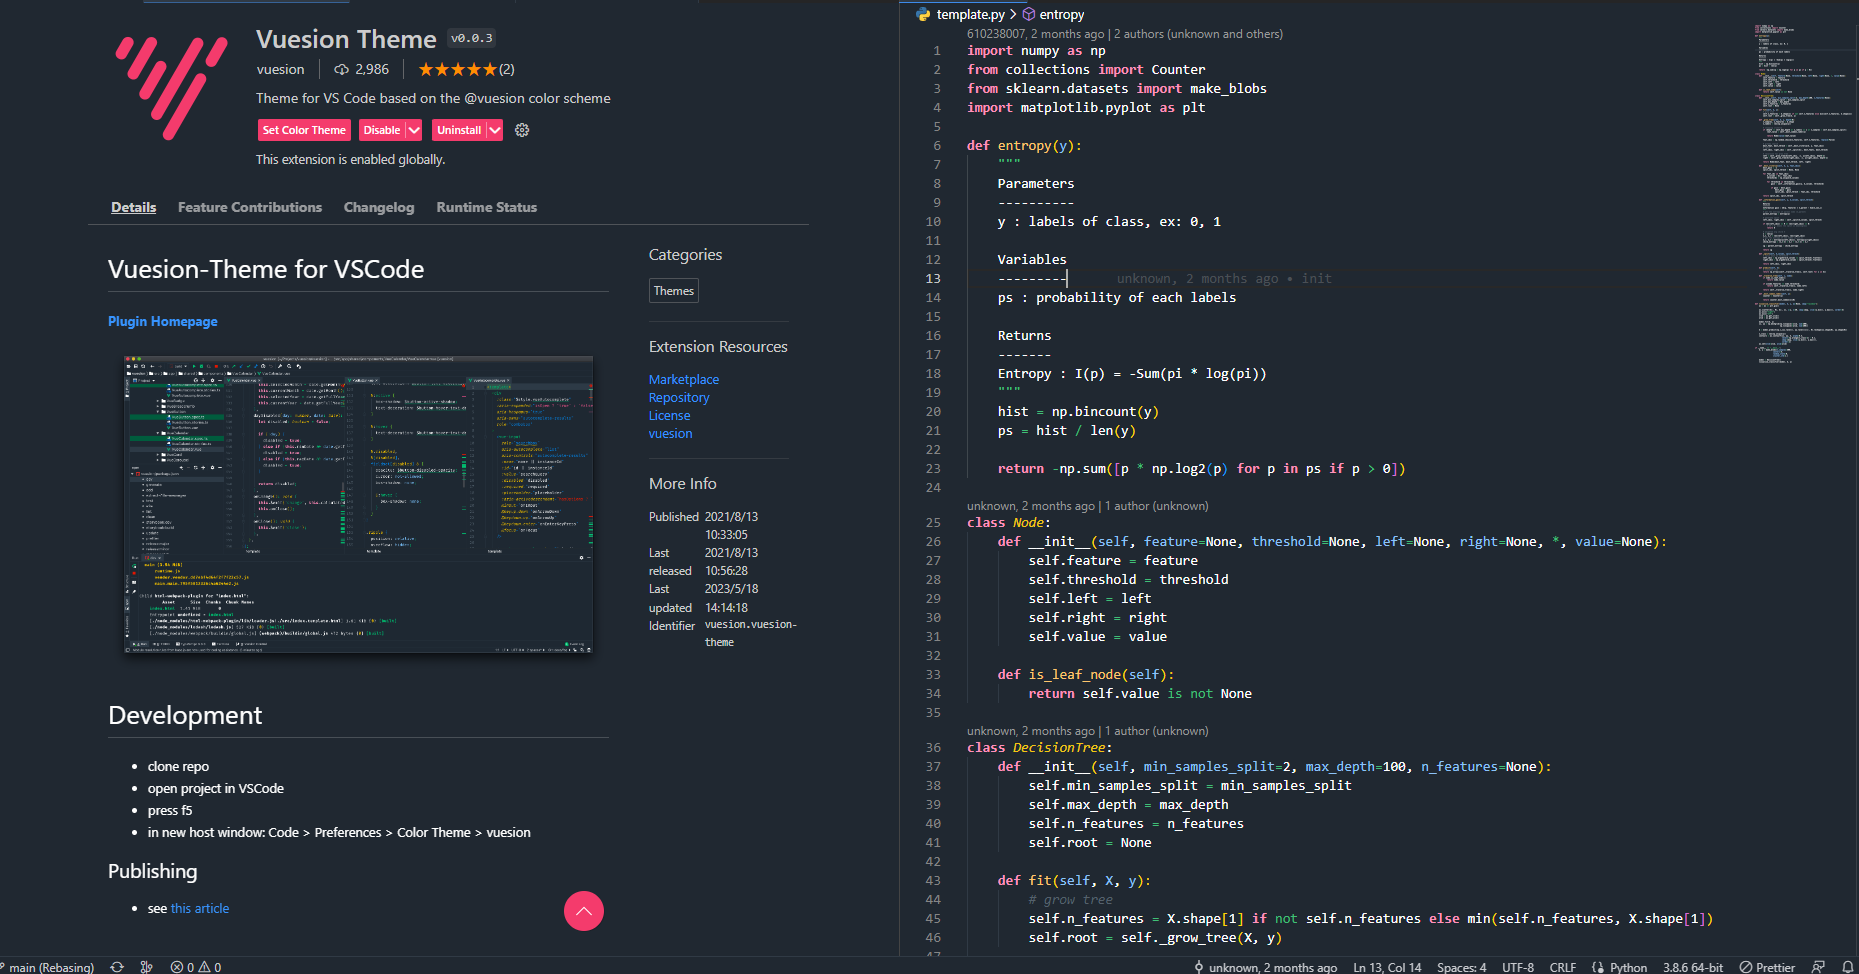The height and width of the screenshot is (974, 1859).
Task: Switch to the Feature Contributions tab
Action: click(x=250, y=207)
